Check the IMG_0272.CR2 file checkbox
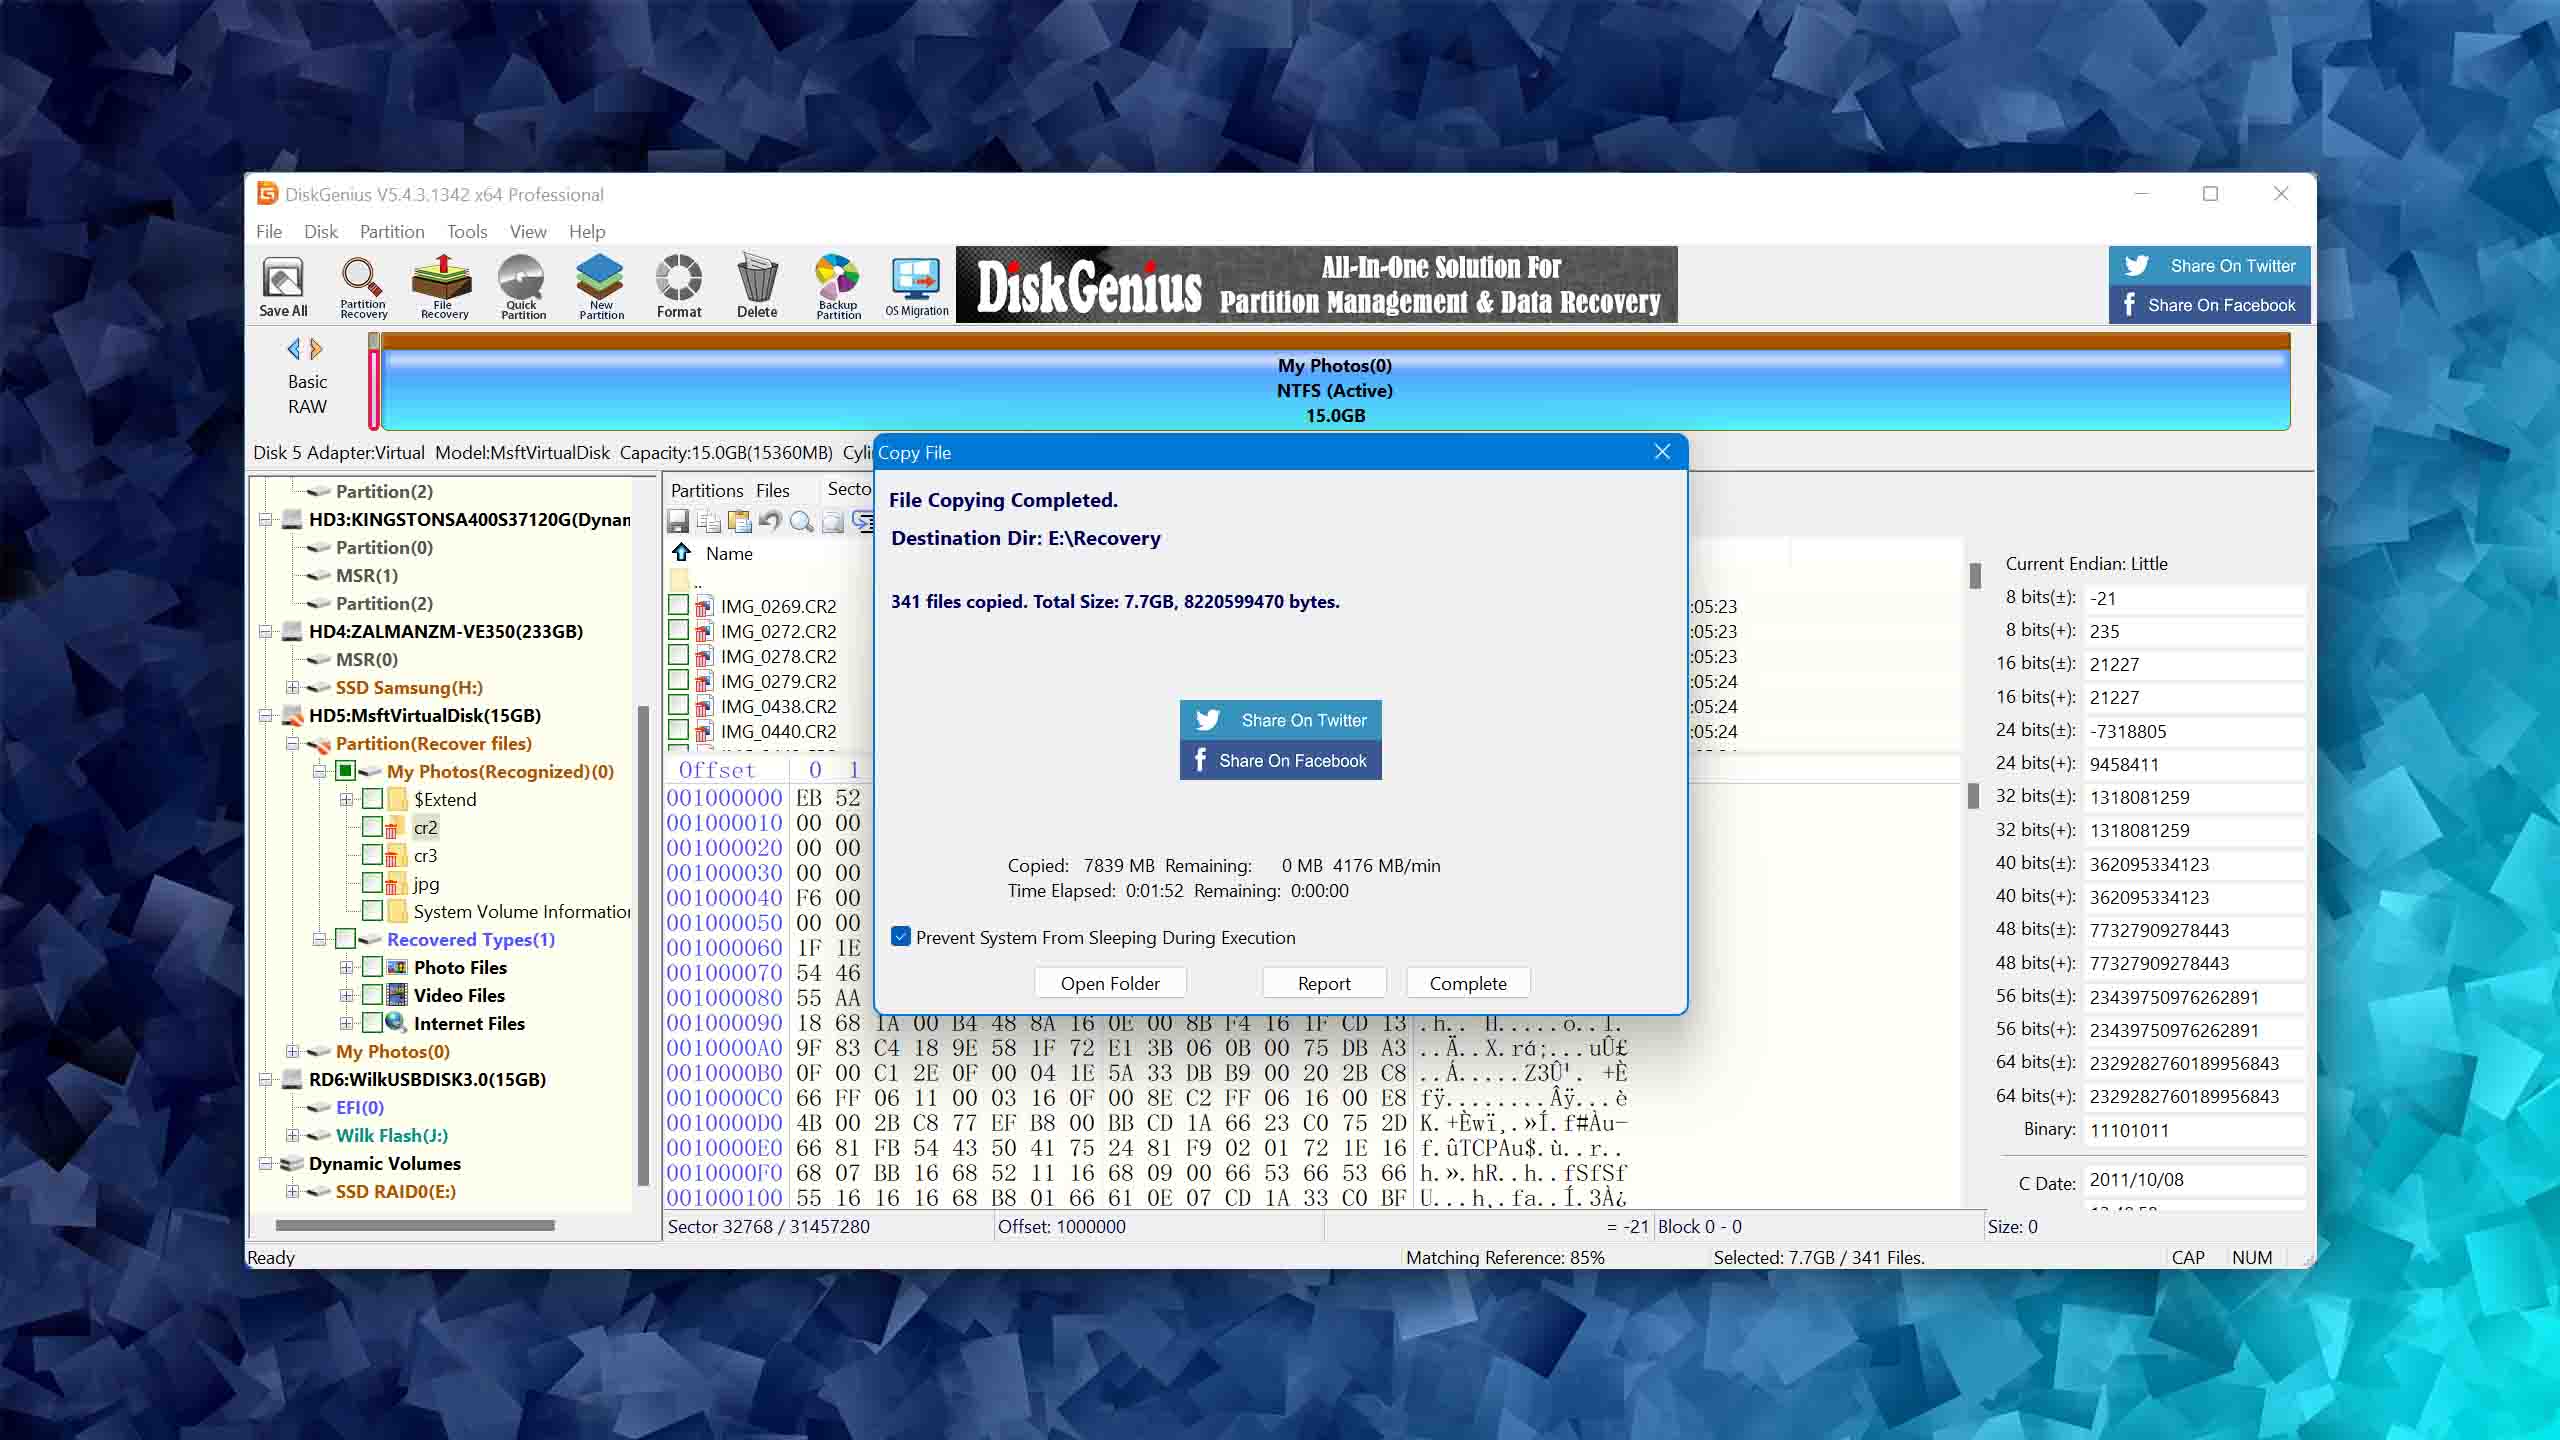Viewport: 2560px width, 1440px height. 679,630
